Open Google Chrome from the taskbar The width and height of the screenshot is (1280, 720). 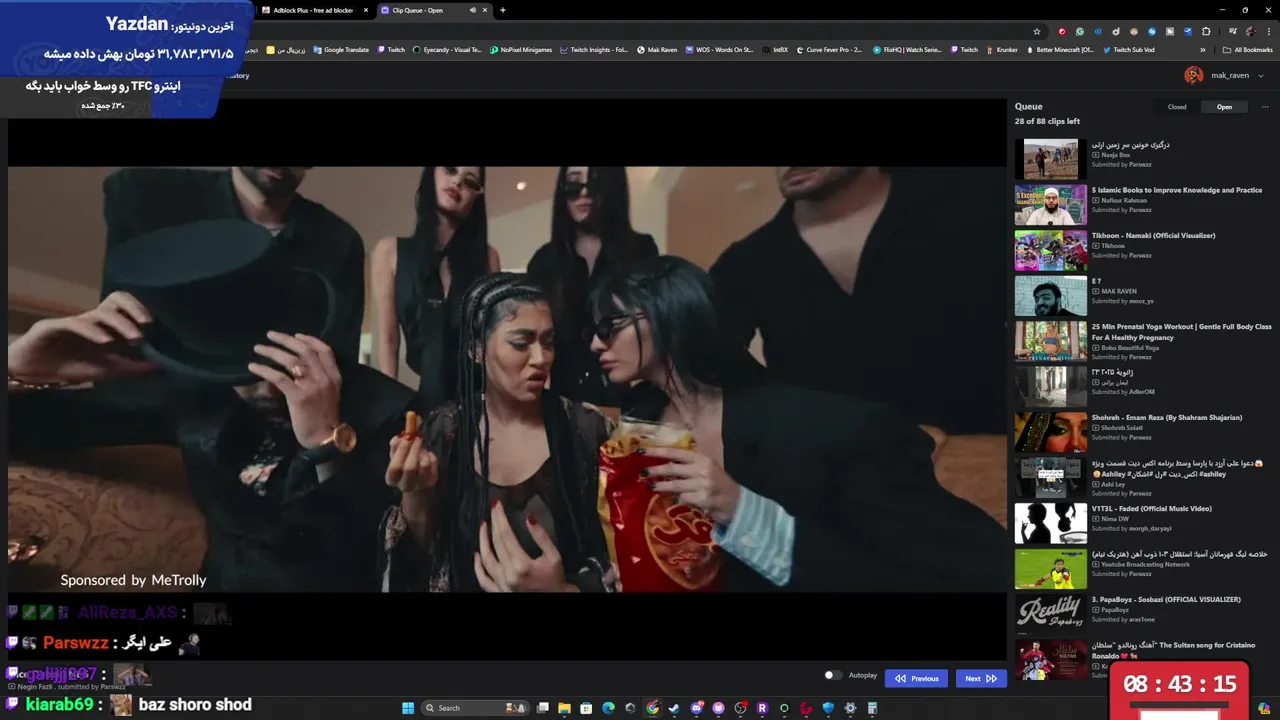(x=652, y=708)
